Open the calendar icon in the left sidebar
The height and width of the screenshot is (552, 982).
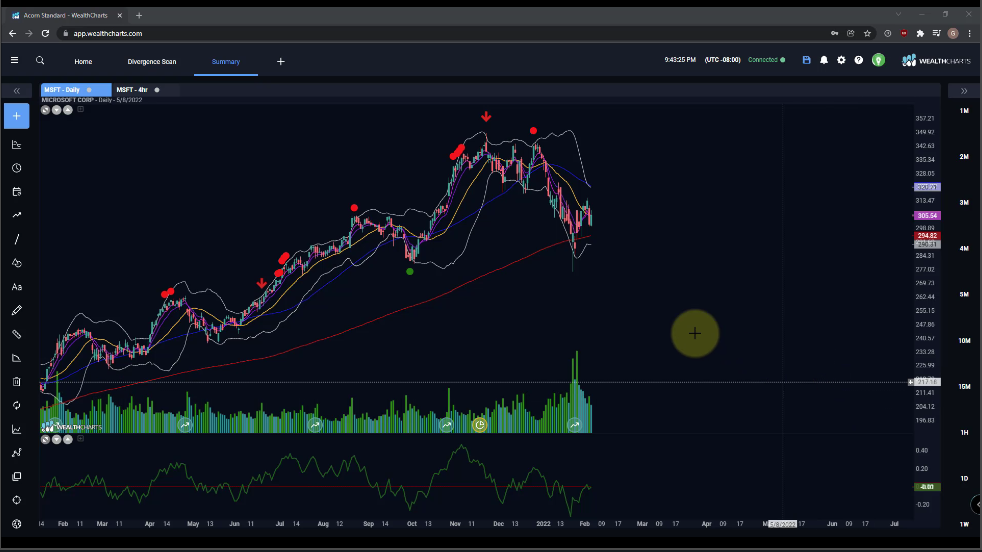coord(17,192)
